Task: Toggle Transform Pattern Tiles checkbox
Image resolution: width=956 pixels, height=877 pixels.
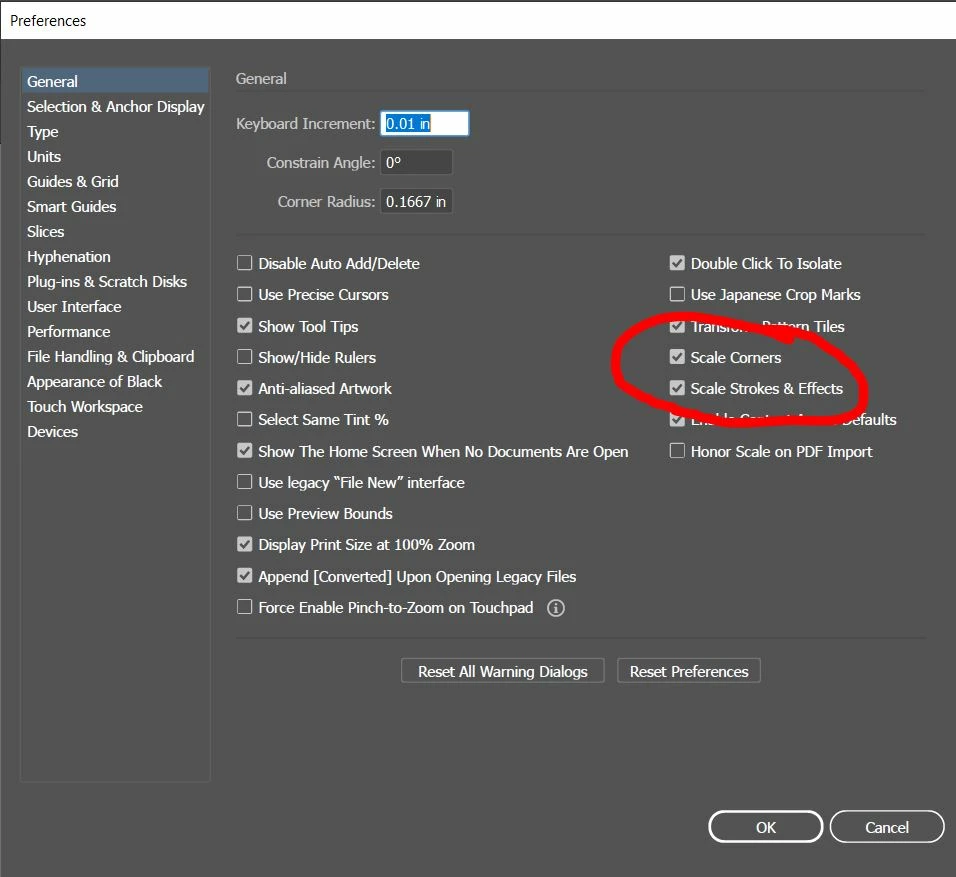Action: click(x=677, y=326)
